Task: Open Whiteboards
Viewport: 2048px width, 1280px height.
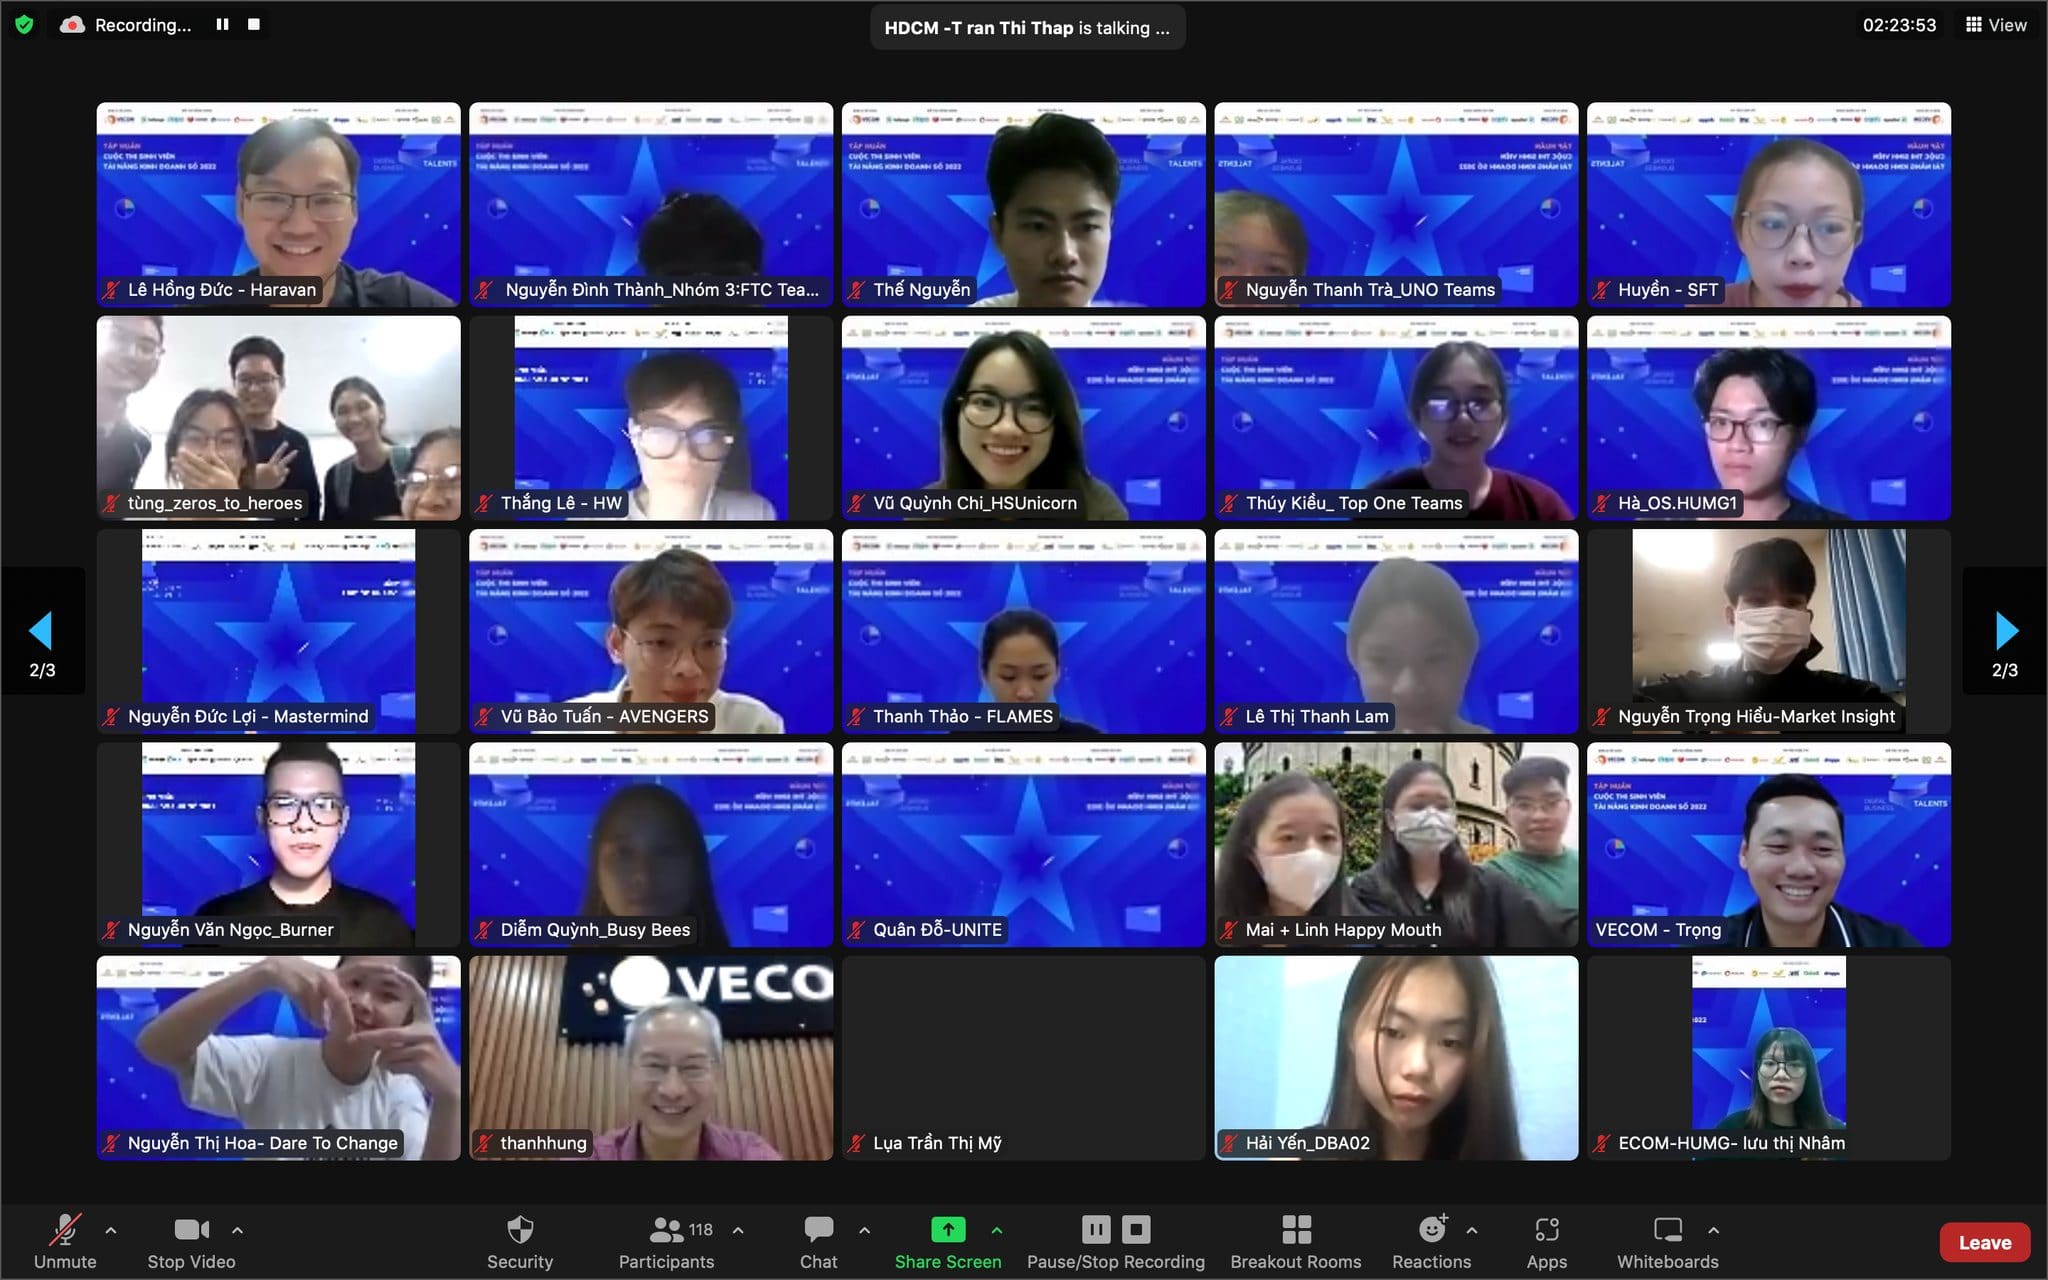Action: tap(1667, 1230)
